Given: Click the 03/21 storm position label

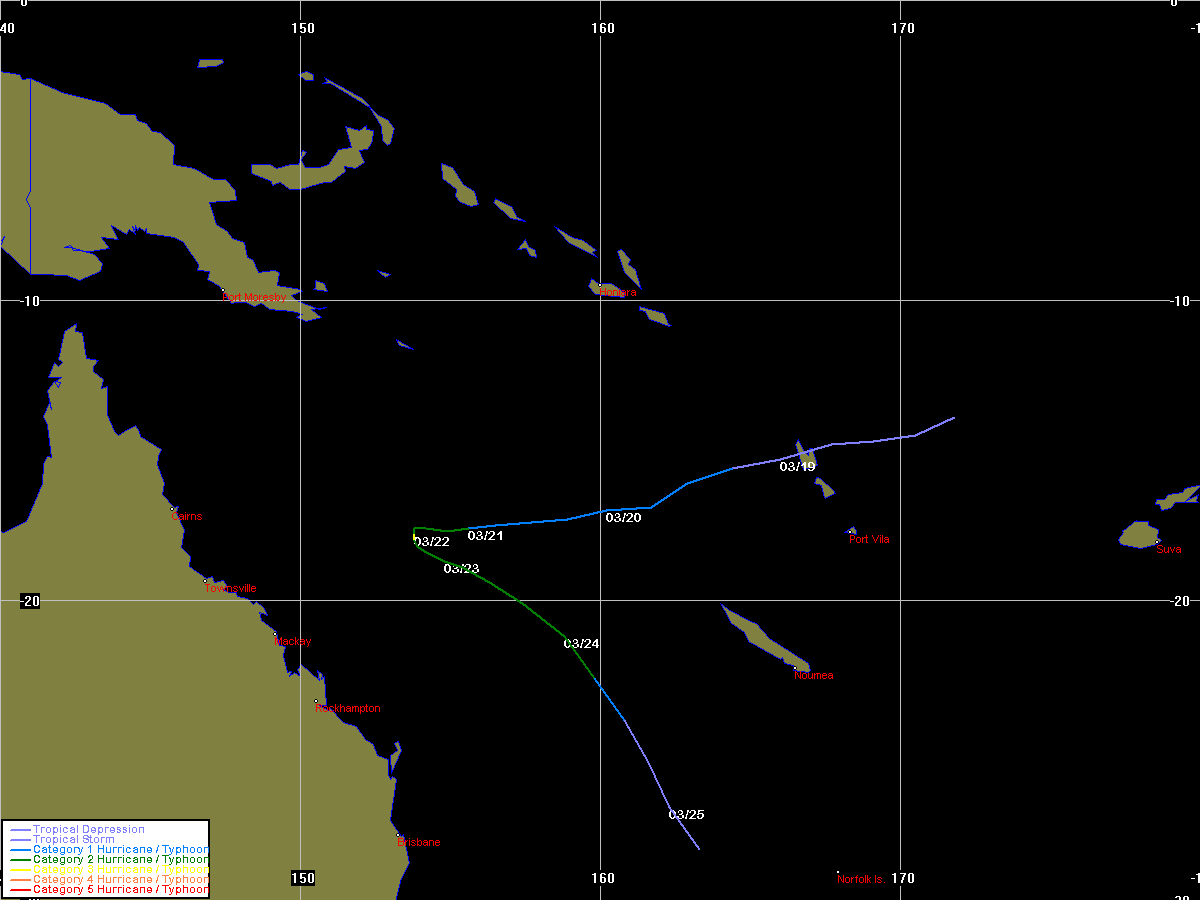Looking at the screenshot, I should [x=485, y=536].
